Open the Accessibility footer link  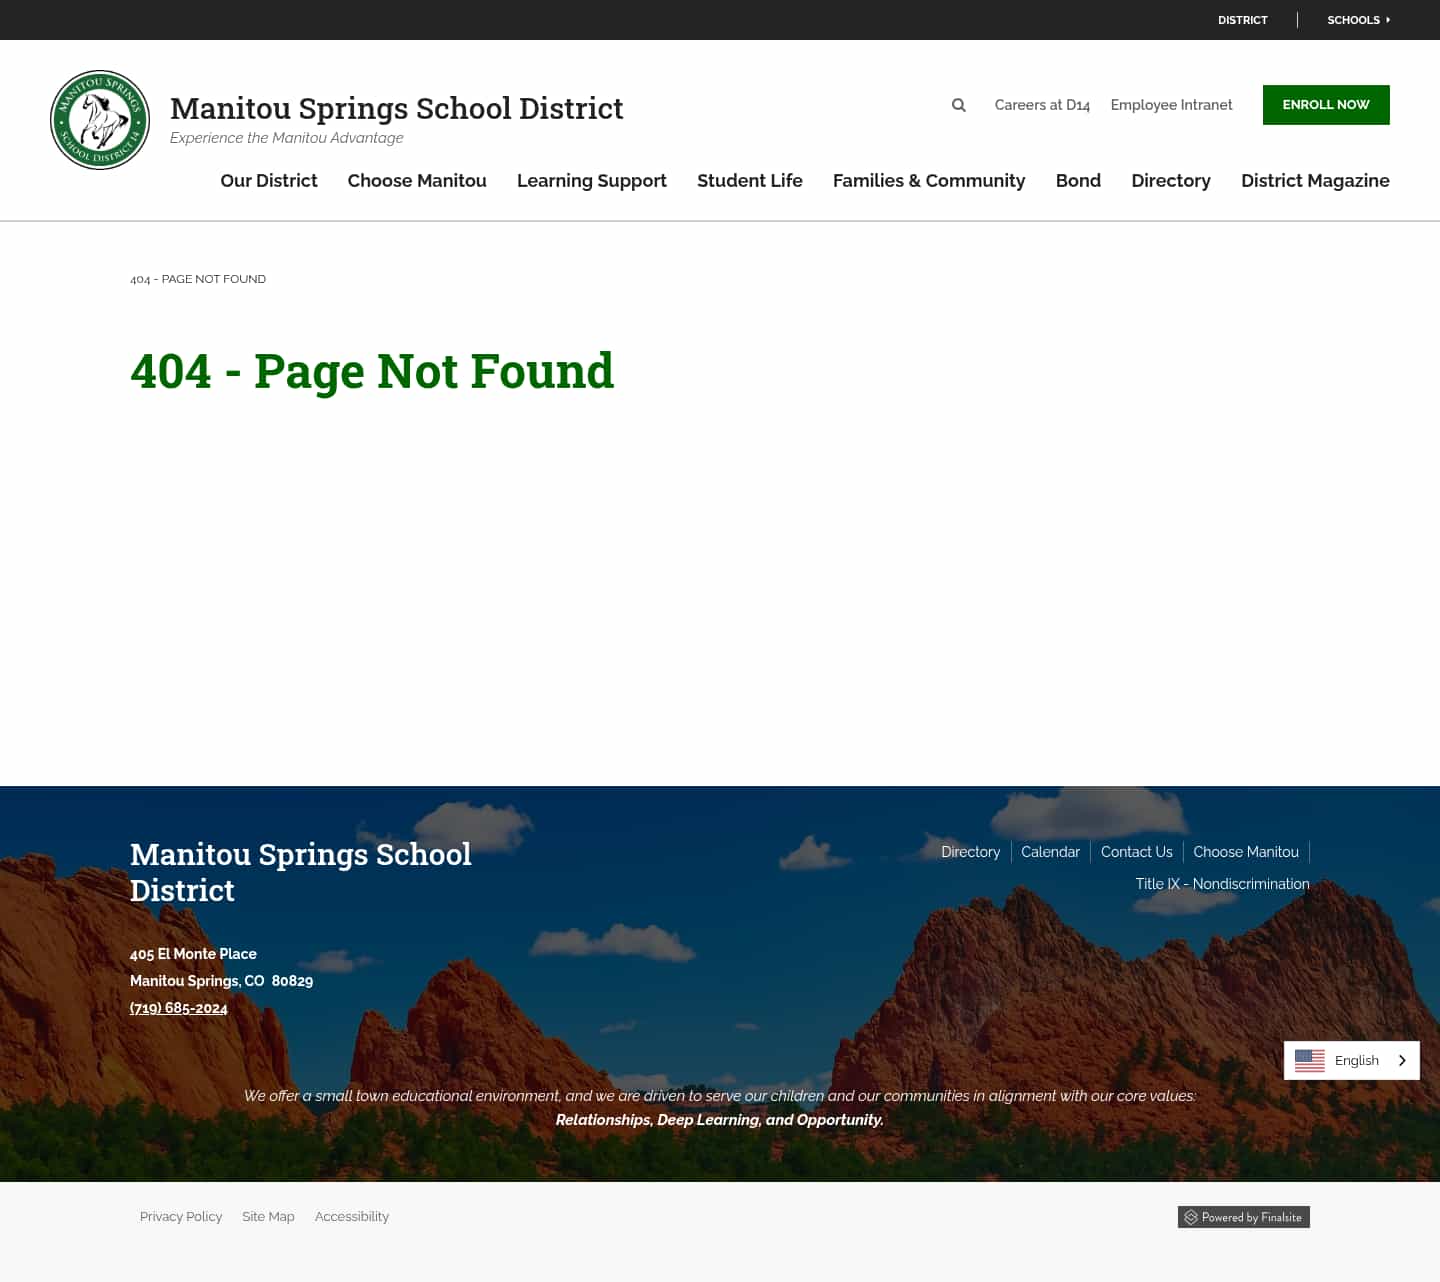pos(352,1217)
